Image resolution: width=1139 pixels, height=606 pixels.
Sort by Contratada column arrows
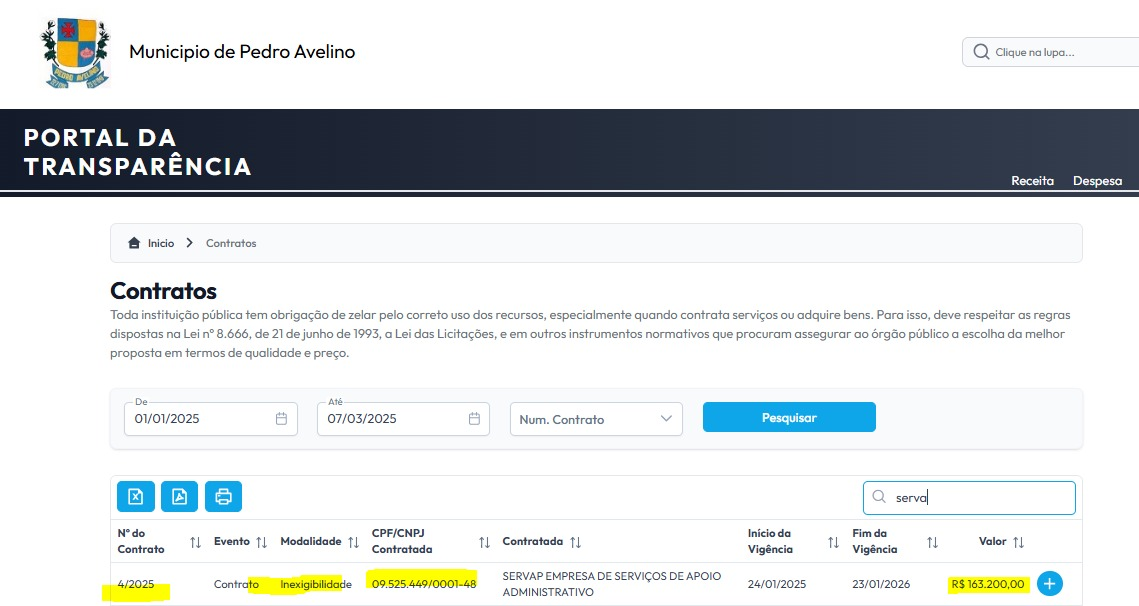(575, 542)
